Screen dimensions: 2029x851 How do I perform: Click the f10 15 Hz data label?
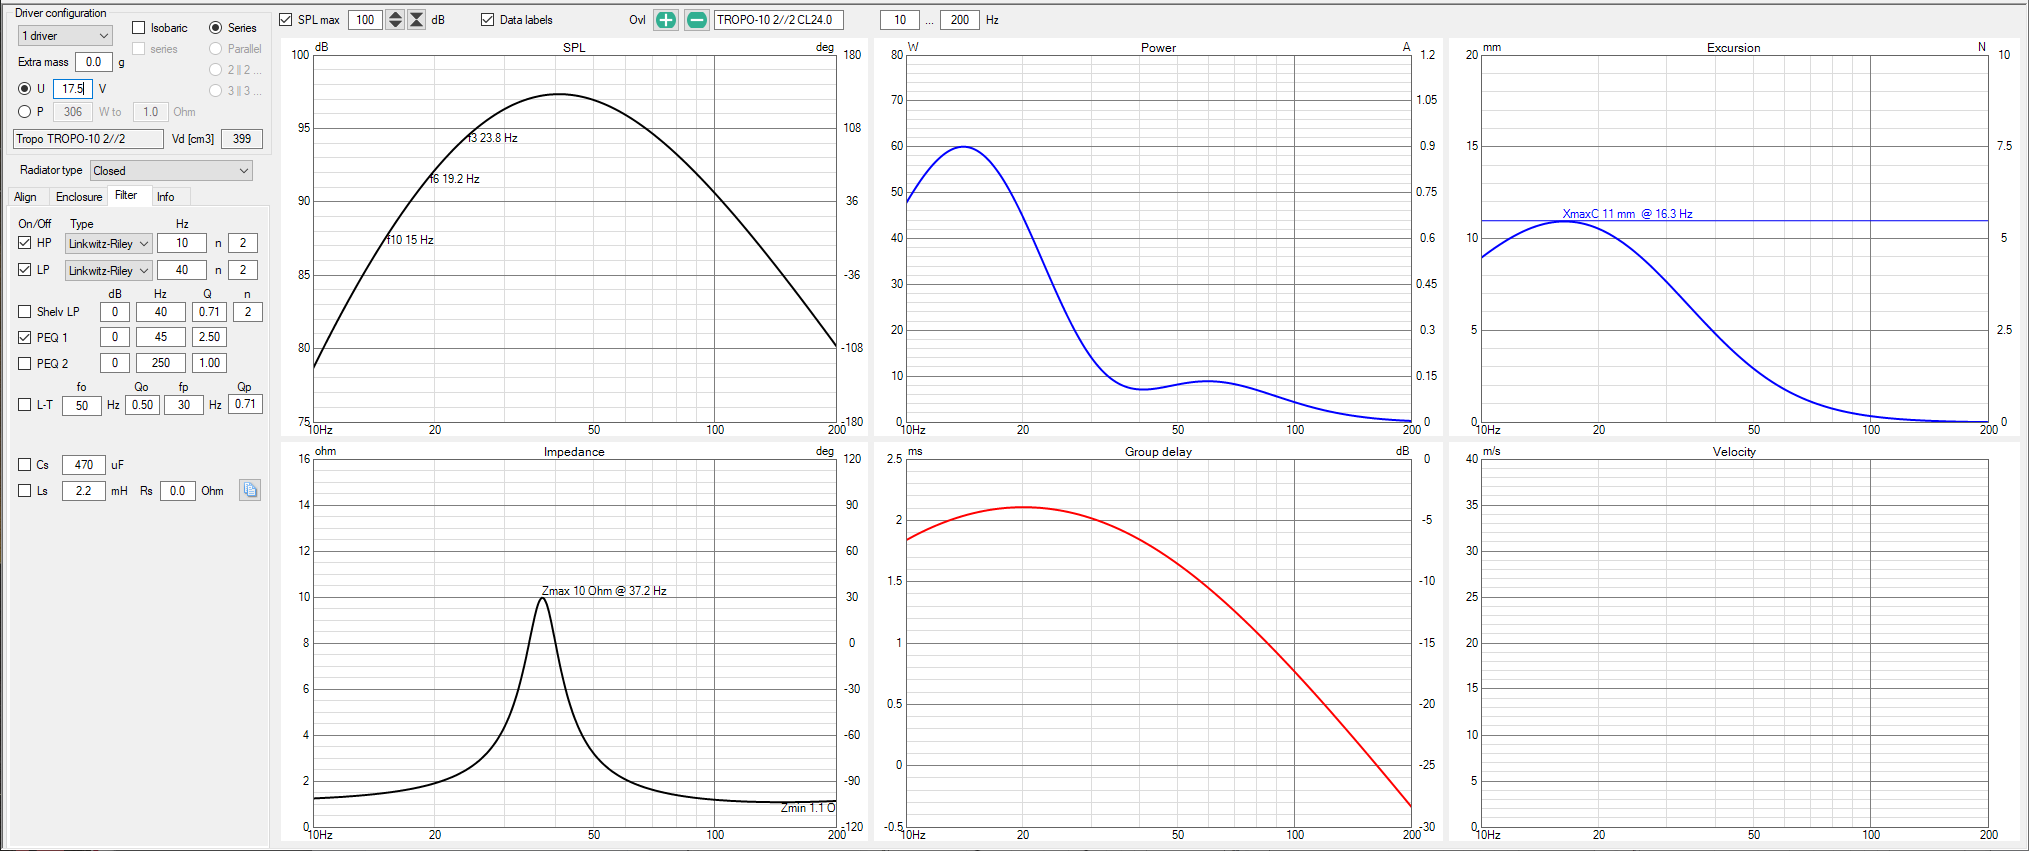[411, 240]
